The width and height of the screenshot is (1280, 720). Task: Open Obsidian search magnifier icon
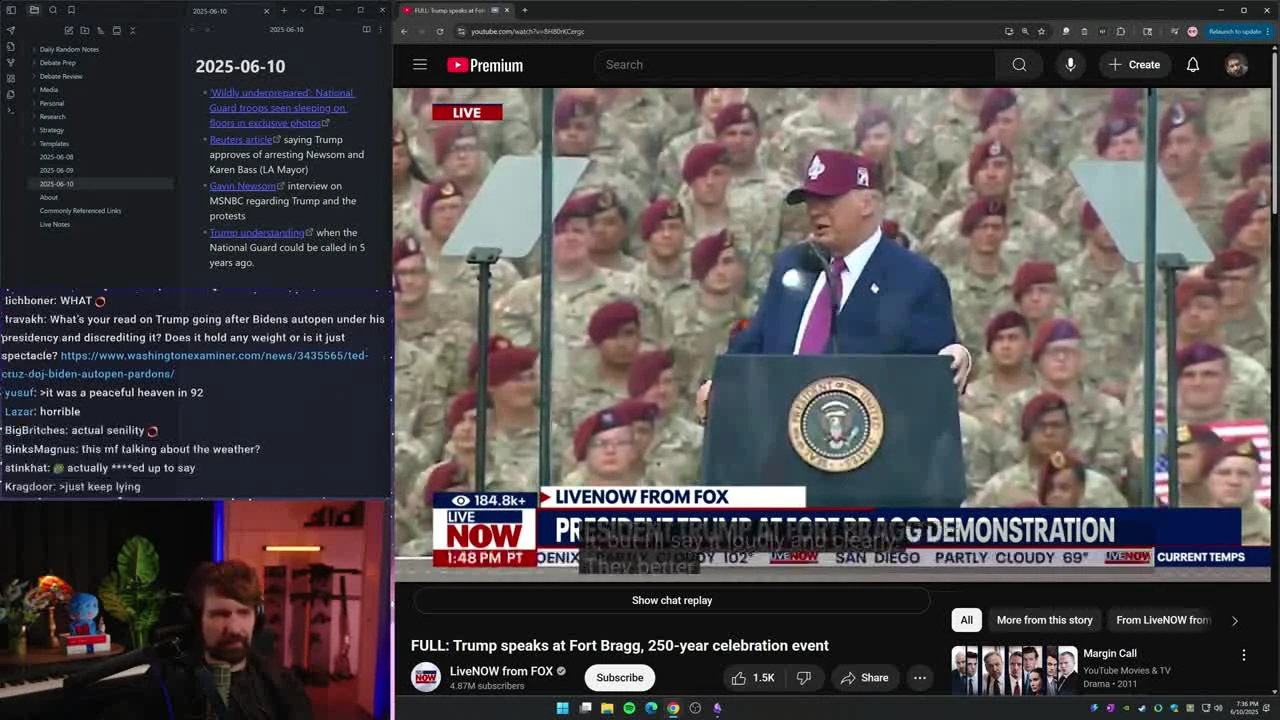pyautogui.click(x=53, y=10)
